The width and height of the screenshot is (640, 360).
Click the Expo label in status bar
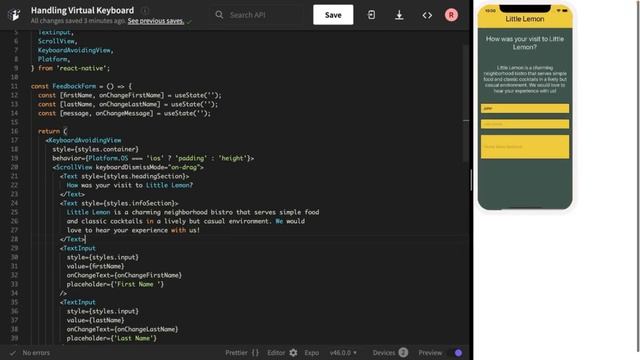(x=311, y=353)
